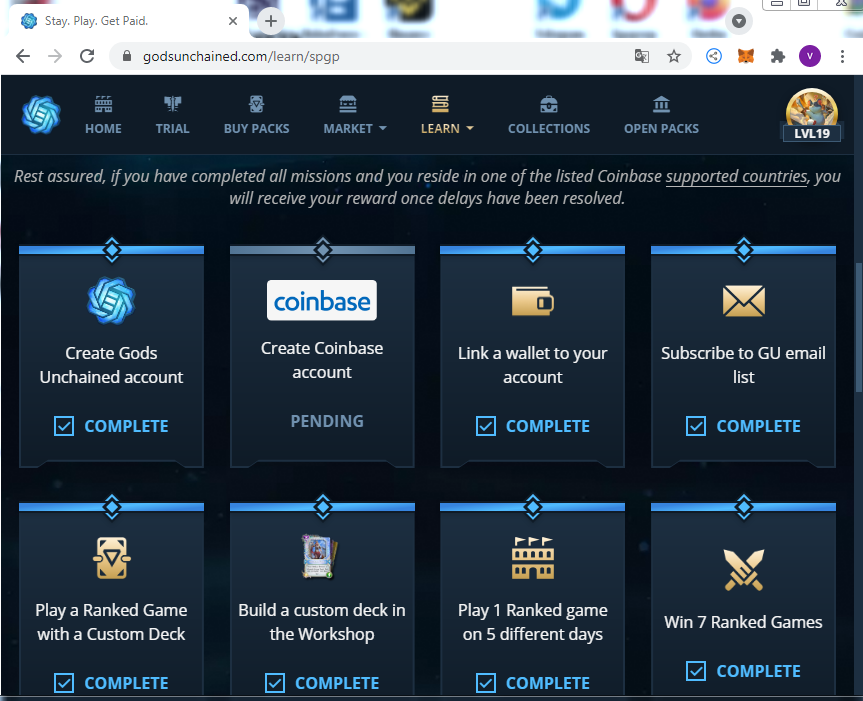Click the tab search dropdown arrow
This screenshot has height=701, width=863.
tap(739, 21)
